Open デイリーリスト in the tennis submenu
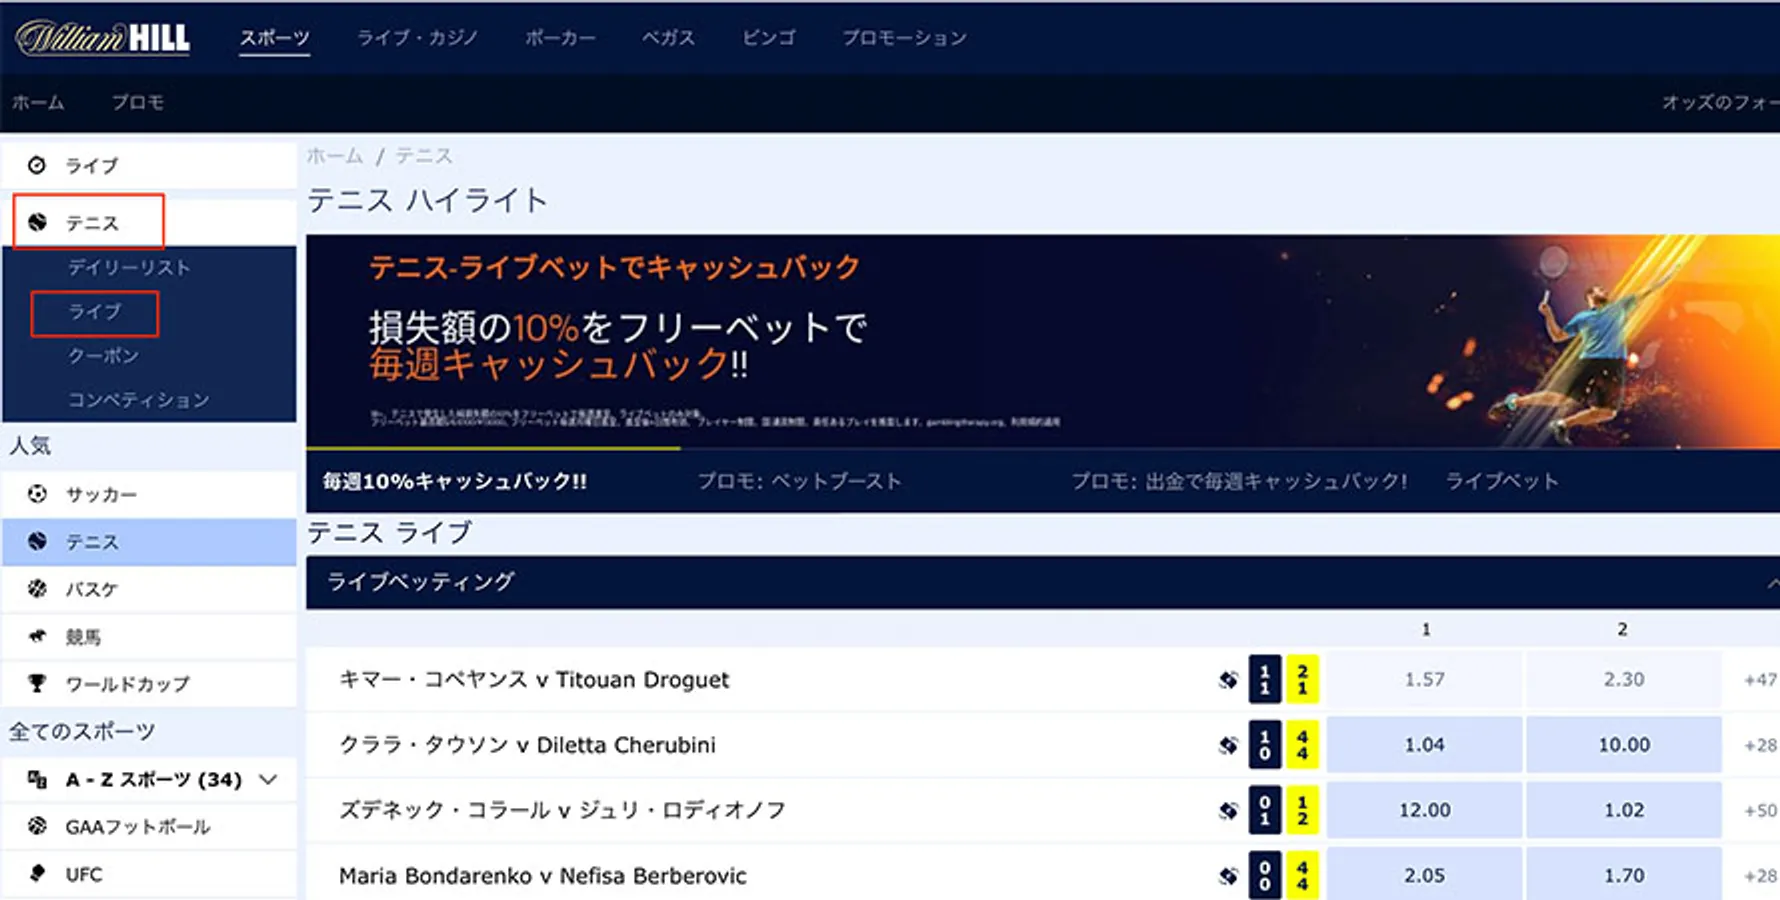 tap(129, 267)
